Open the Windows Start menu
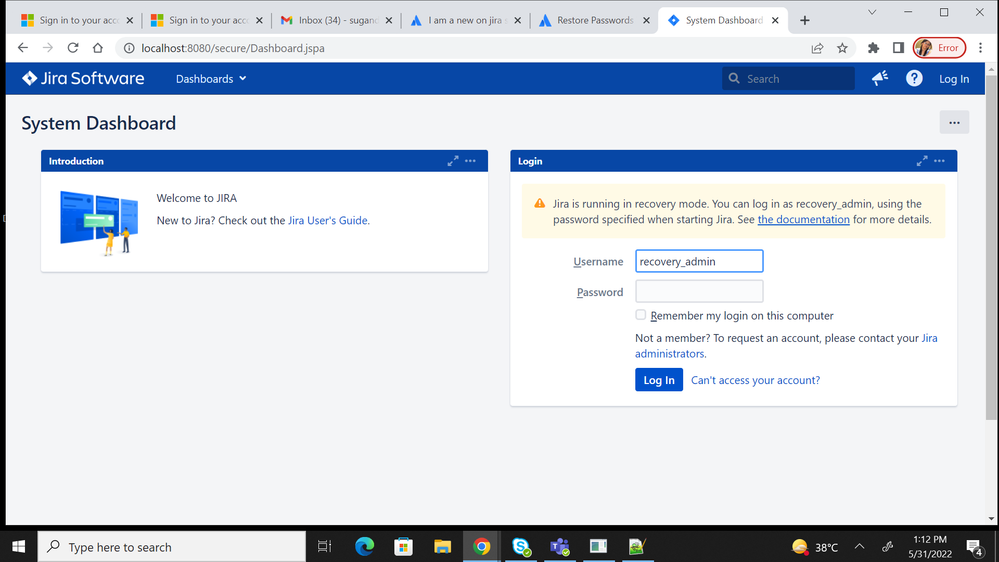Screen dimensions: 999x562 (x=18, y=546)
